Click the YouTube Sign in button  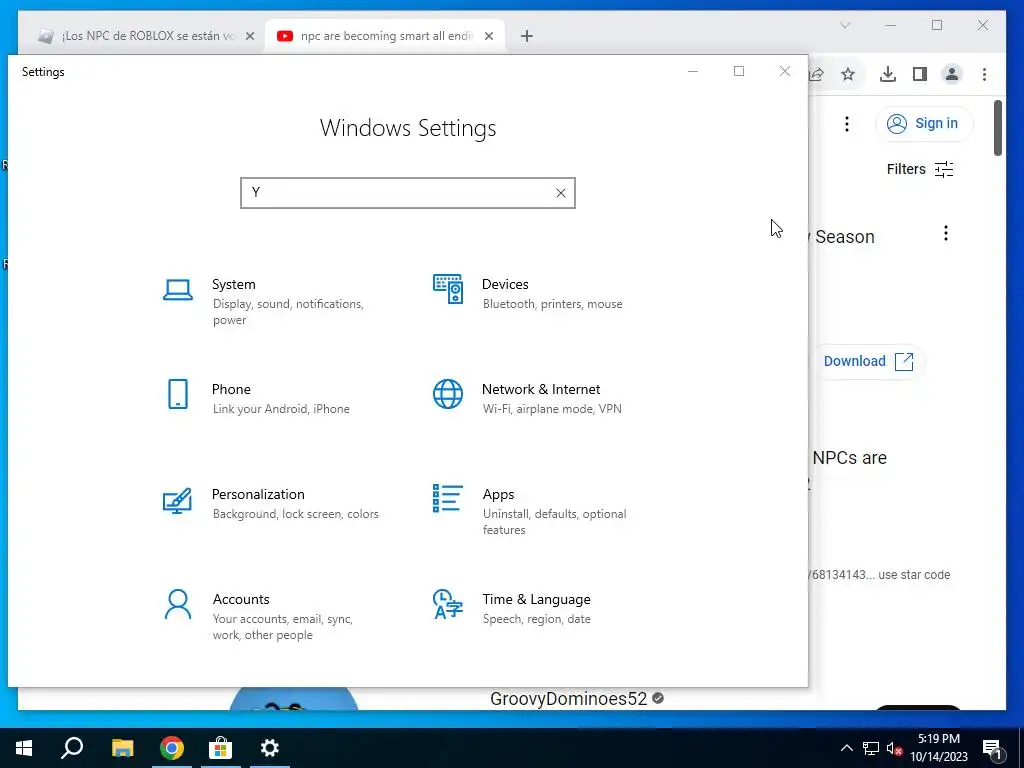[x=924, y=123]
